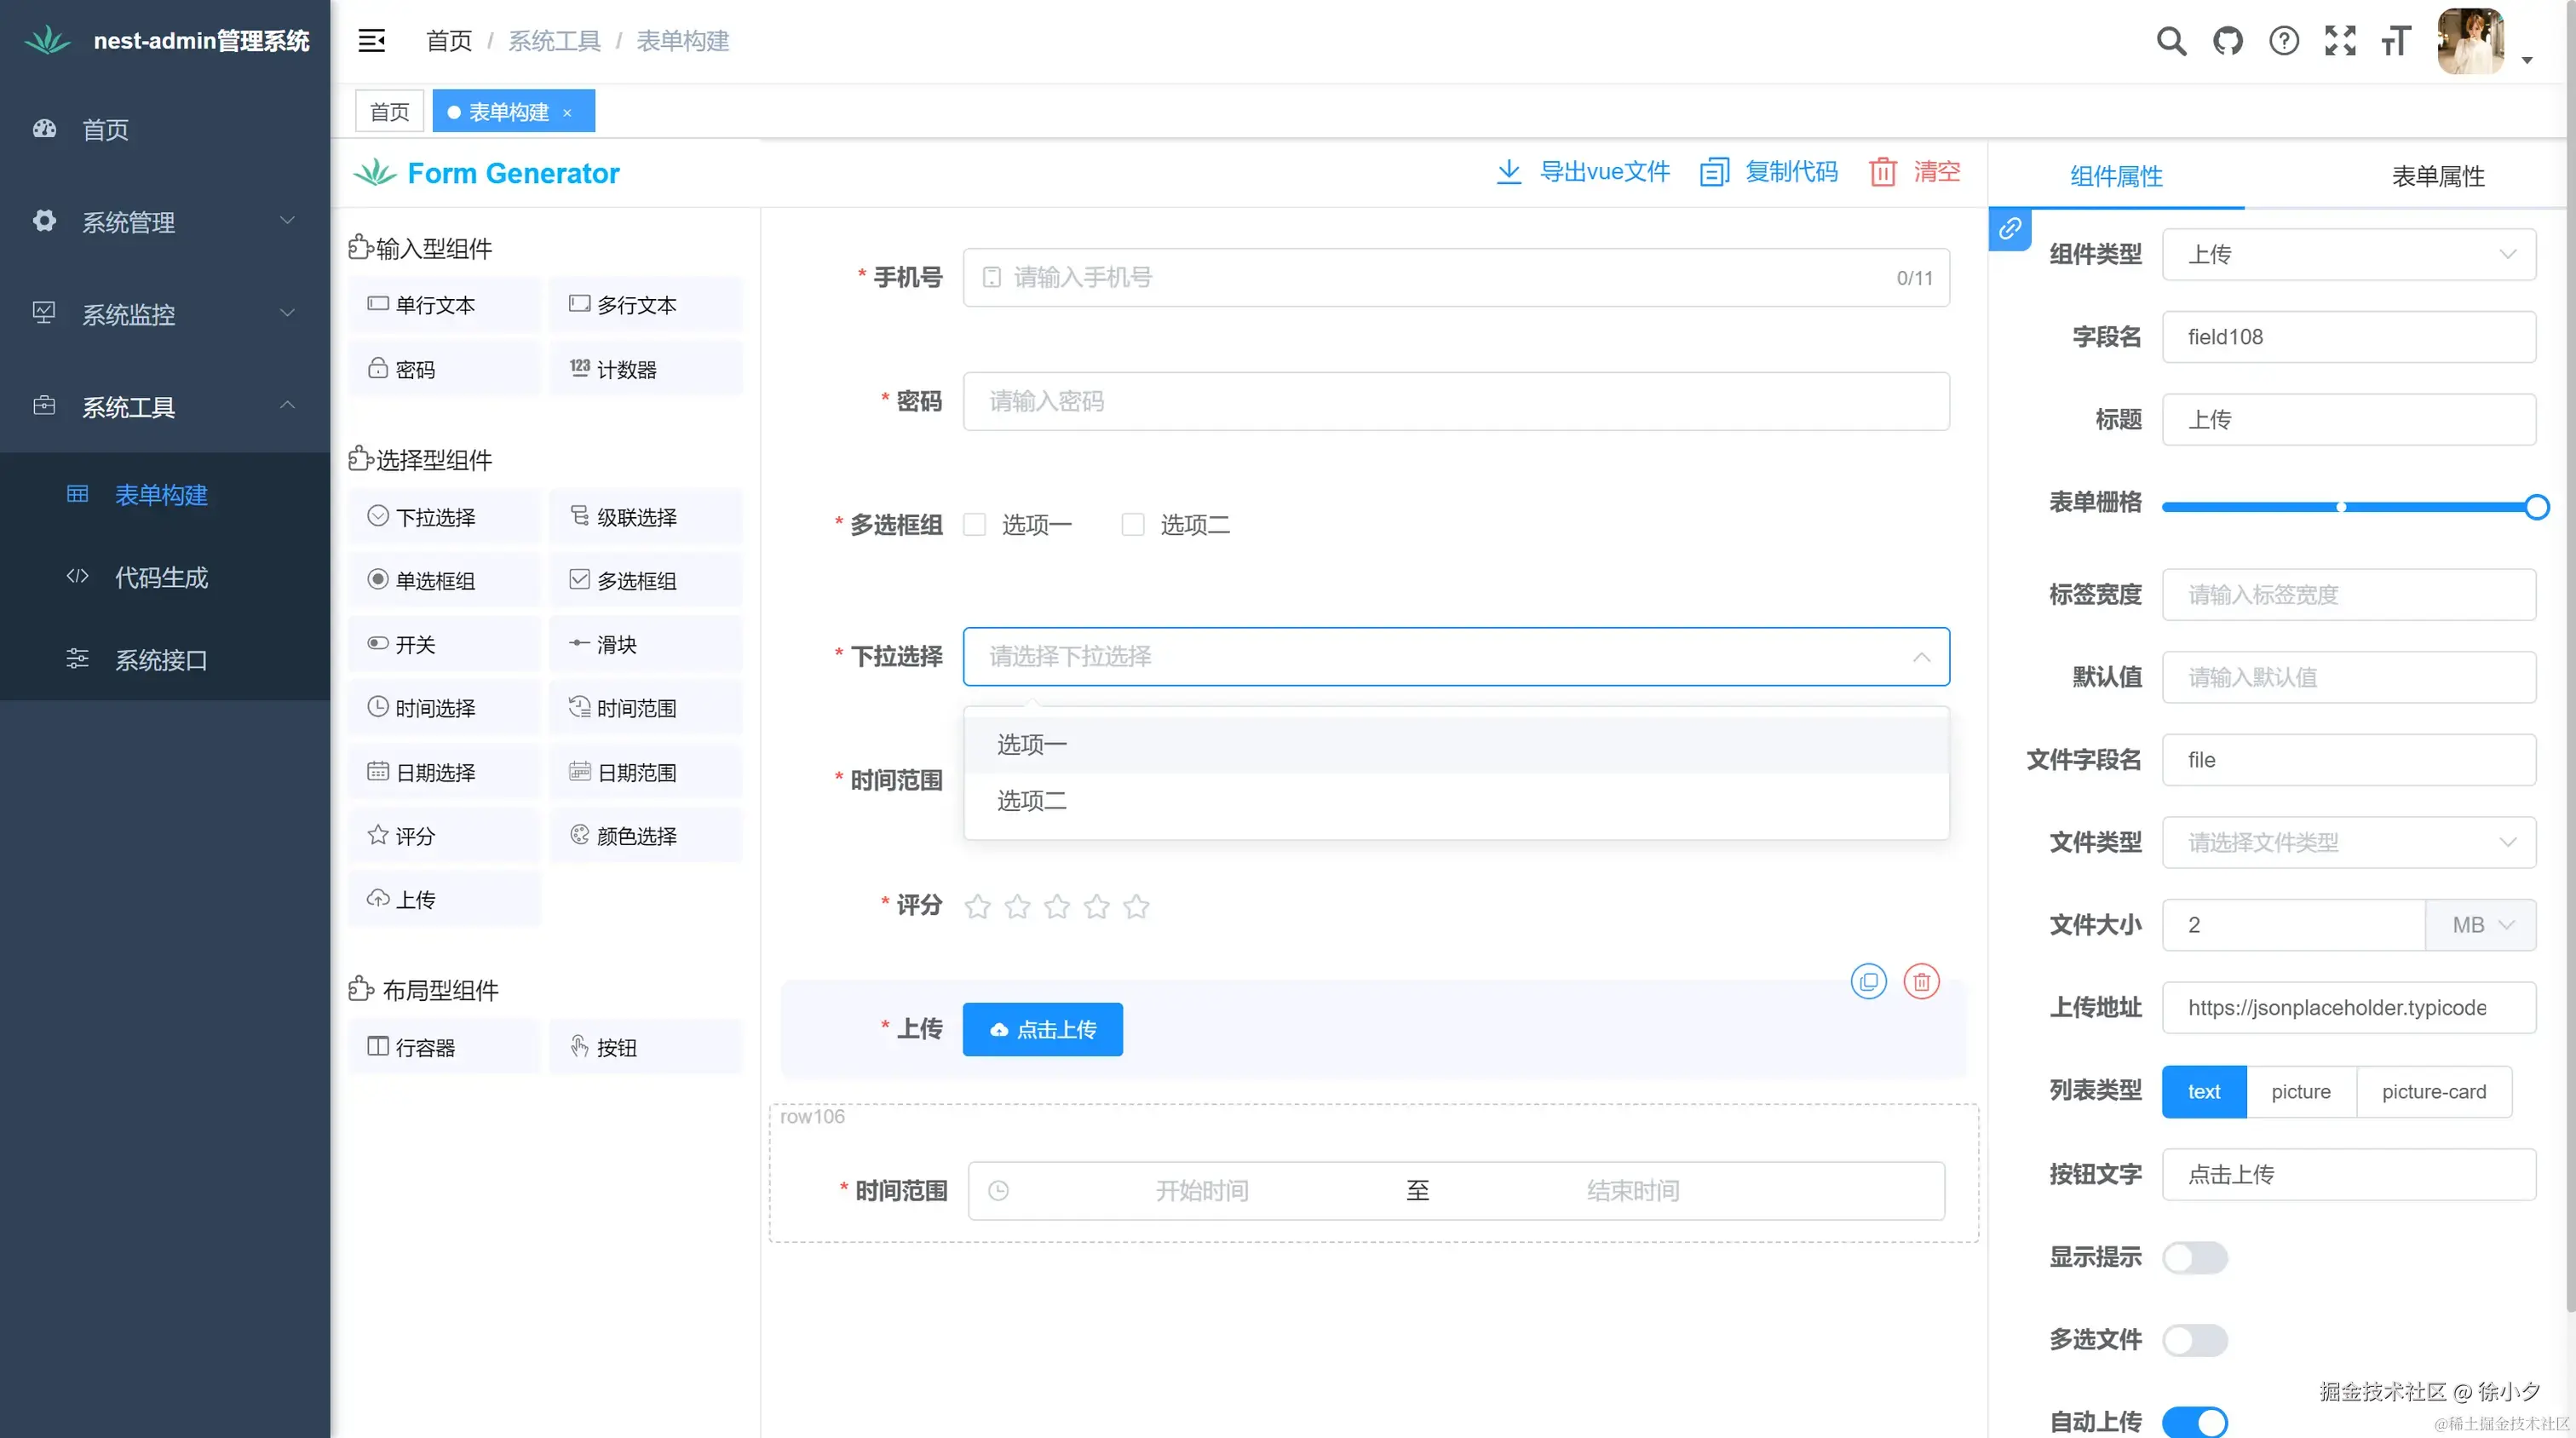
Task: Click the blue 点击上传 button
Action: 1042,1029
